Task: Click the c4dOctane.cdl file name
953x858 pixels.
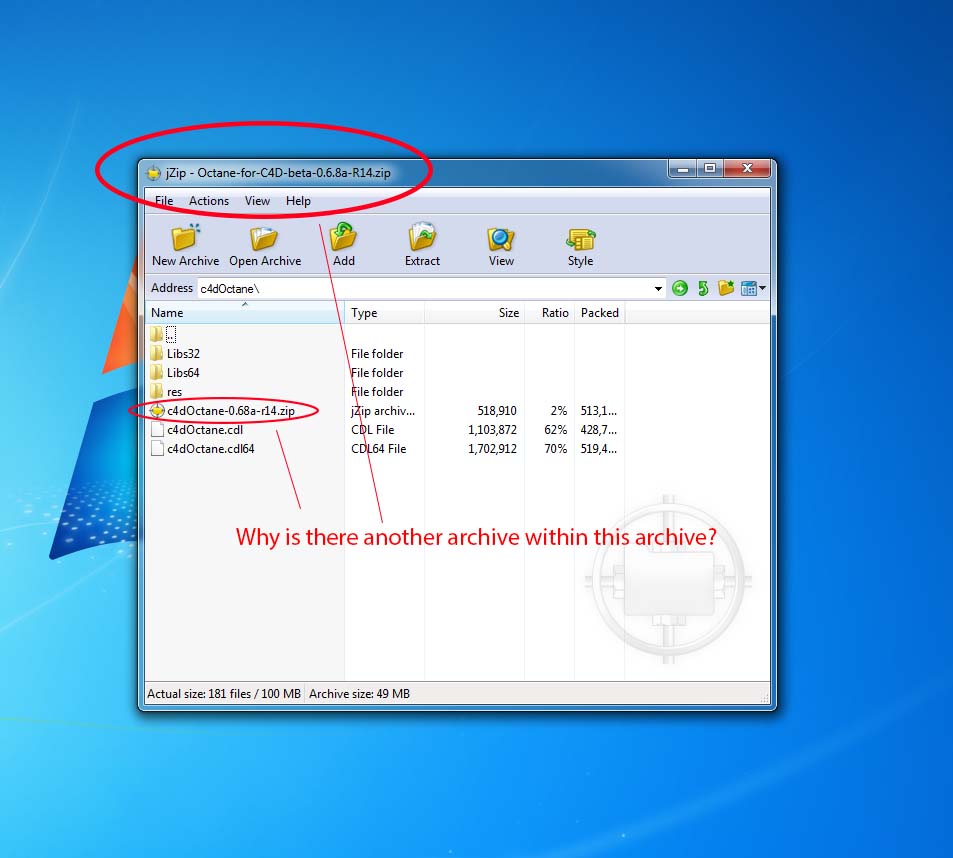Action: (205, 430)
